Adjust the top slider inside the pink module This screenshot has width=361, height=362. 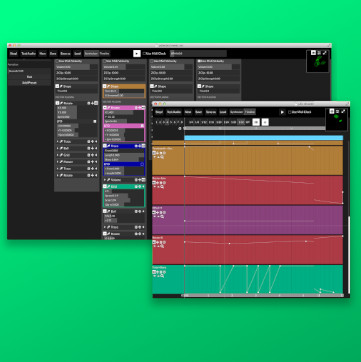click(x=124, y=112)
